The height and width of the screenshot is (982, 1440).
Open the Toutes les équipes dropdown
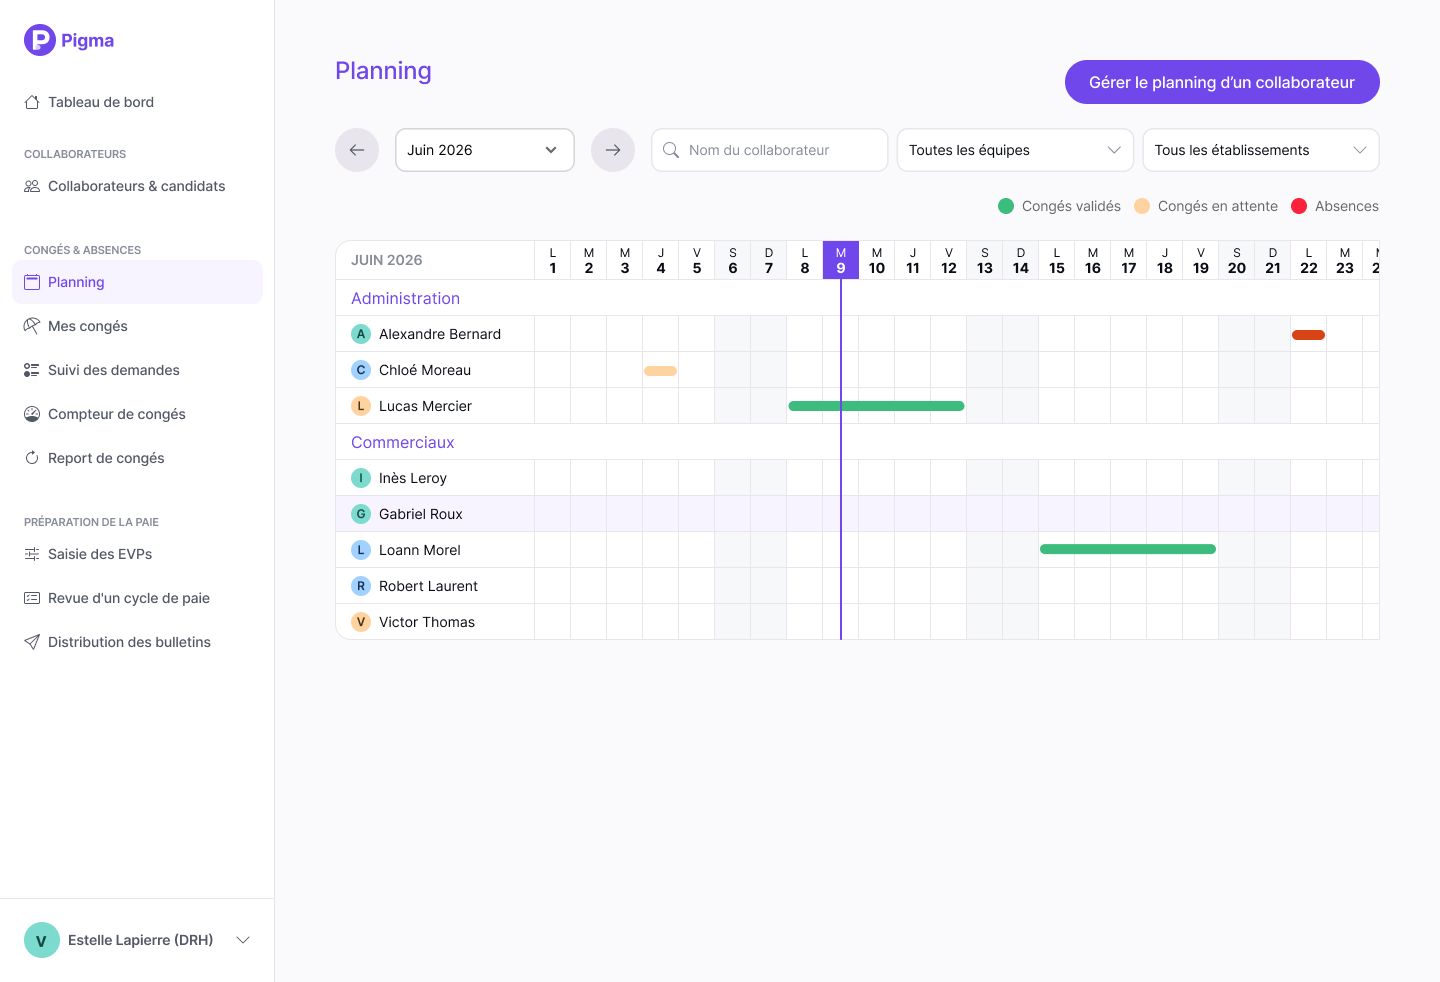1015,150
